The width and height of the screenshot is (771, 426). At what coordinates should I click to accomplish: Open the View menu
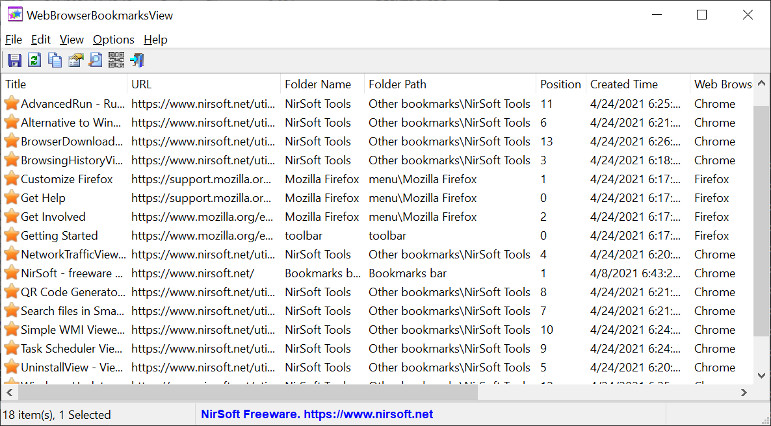point(72,40)
